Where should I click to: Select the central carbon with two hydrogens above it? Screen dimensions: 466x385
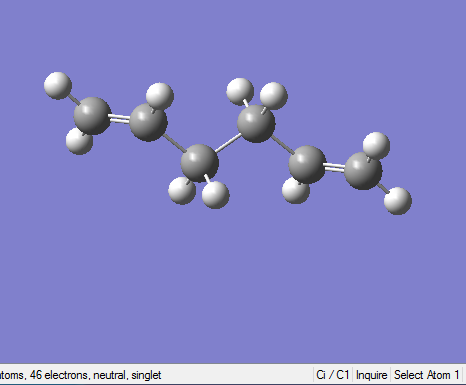[256, 124]
